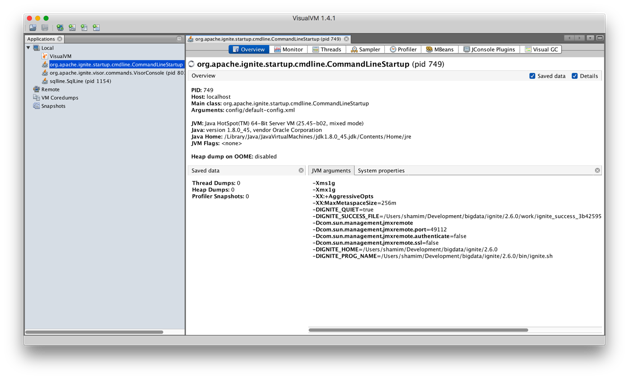Click the "-Xms1g" argument line
The width and height of the screenshot is (627, 377).
point(323,183)
